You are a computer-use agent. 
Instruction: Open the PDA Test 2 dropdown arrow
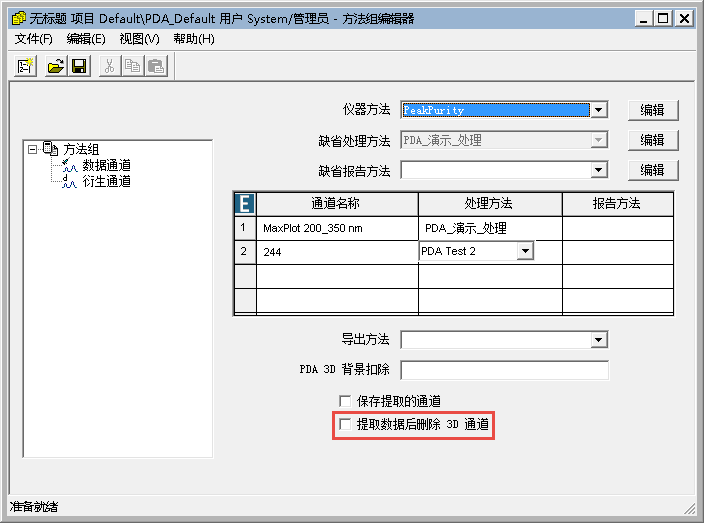tap(525, 251)
